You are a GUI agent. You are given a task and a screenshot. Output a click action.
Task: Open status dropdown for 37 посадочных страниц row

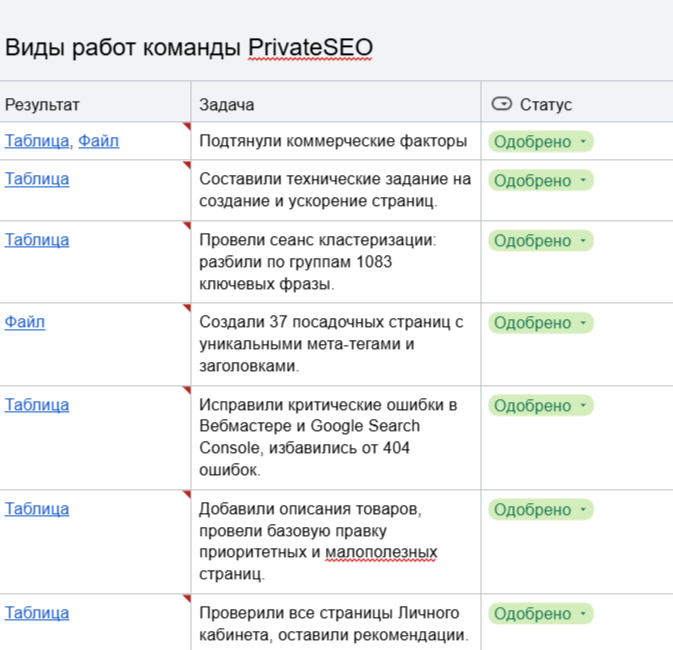[x=541, y=322]
